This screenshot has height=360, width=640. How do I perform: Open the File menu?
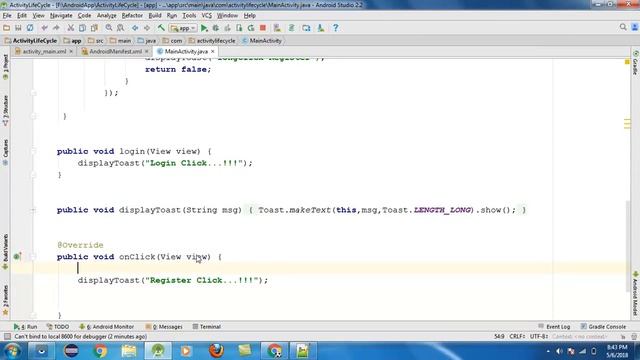7,16
